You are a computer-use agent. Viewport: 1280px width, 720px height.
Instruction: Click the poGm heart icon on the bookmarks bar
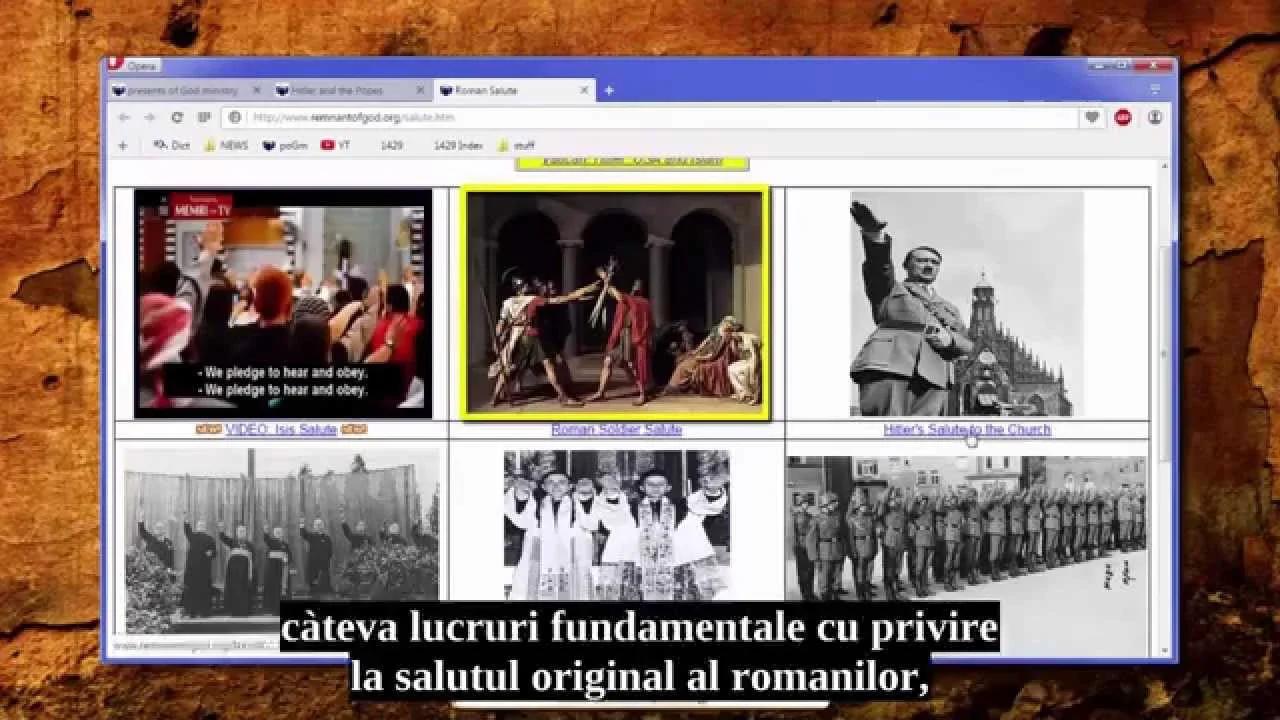266,144
